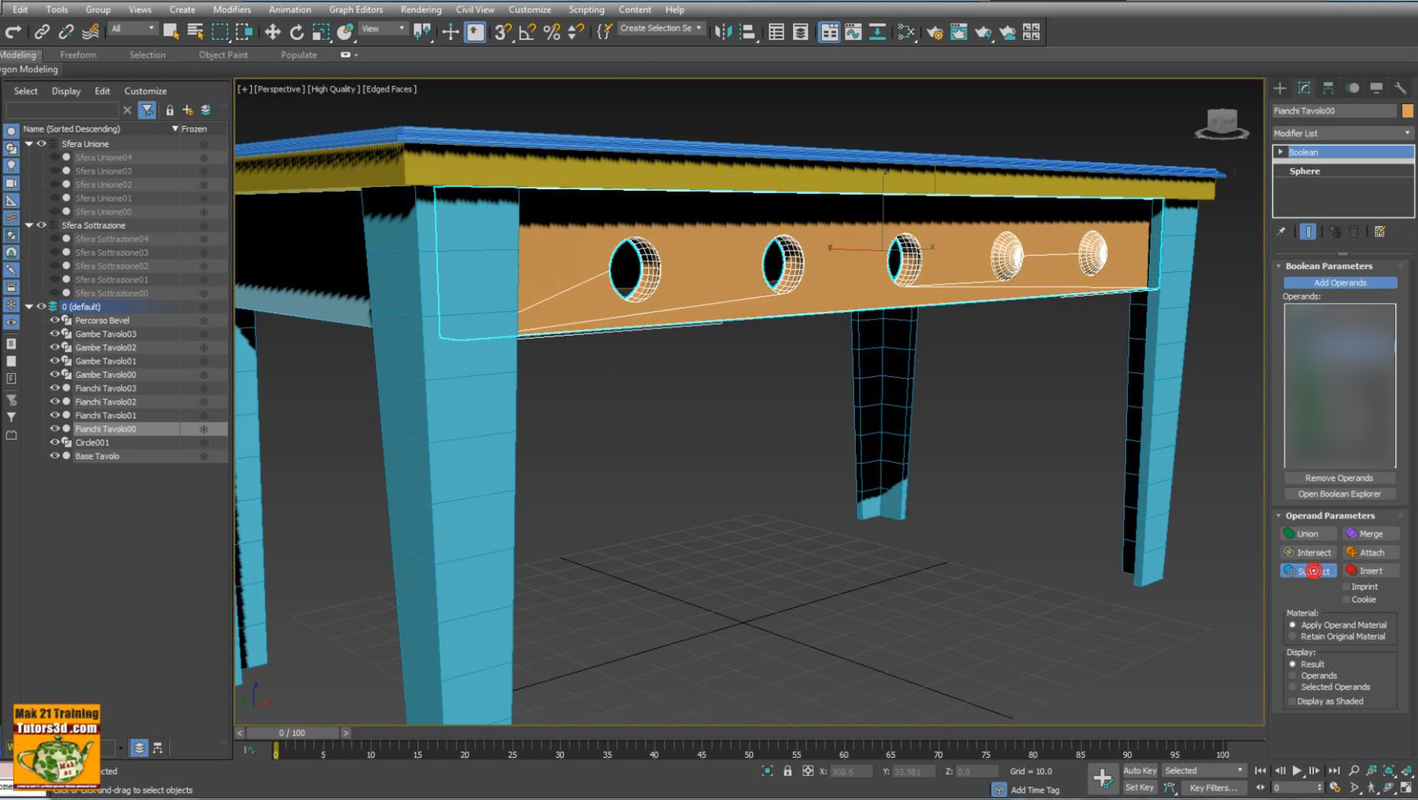Click the Mirror tool icon
Image resolution: width=1418 pixels, height=800 pixels.
click(722, 31)
